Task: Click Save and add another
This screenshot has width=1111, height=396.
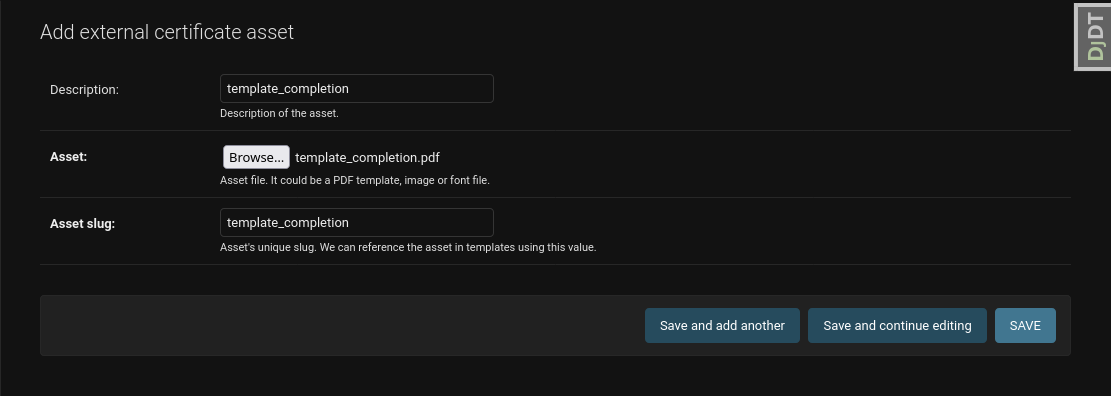Action: (x=722, y=326)
